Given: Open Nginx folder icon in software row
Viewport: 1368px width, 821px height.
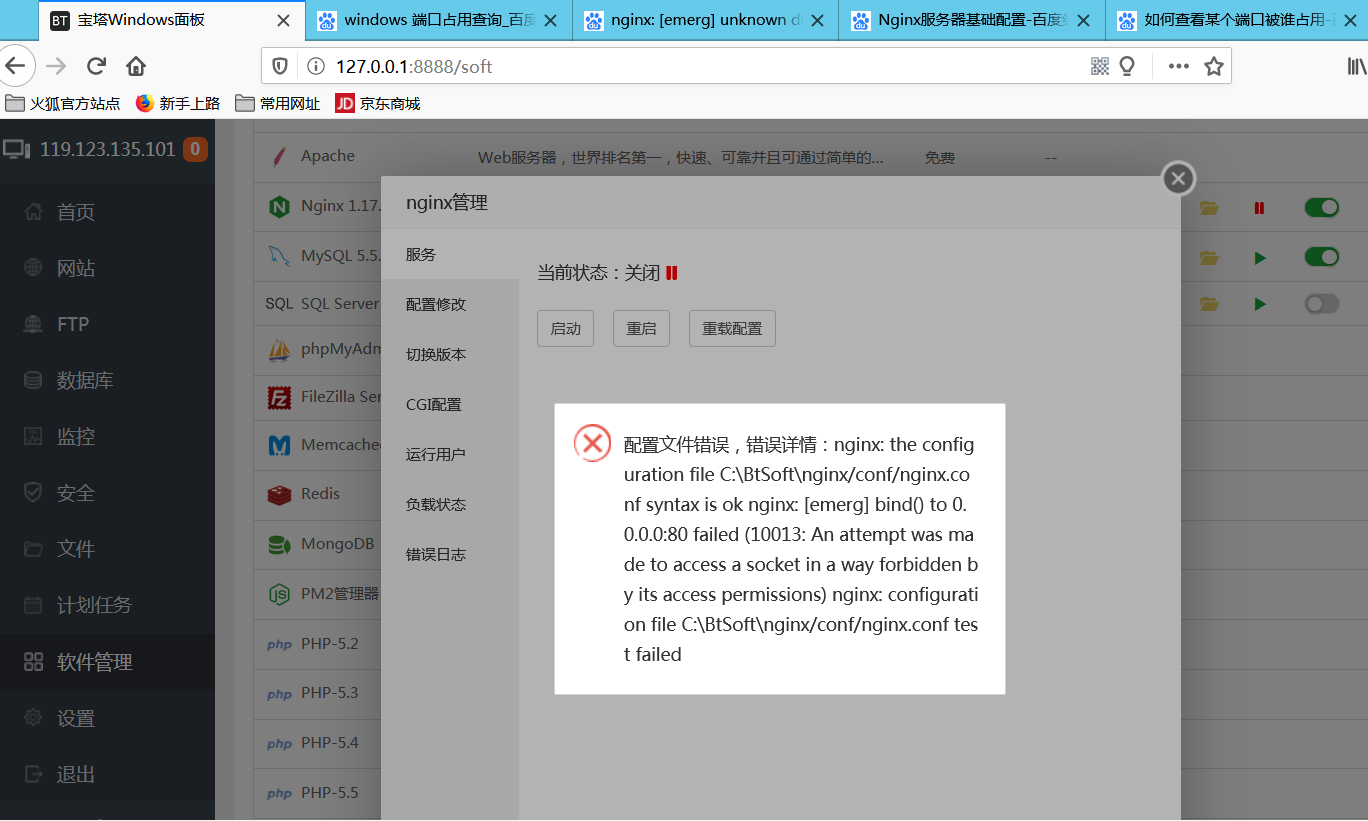Looking at the screenshot, I should click(x=1210, y=208).
